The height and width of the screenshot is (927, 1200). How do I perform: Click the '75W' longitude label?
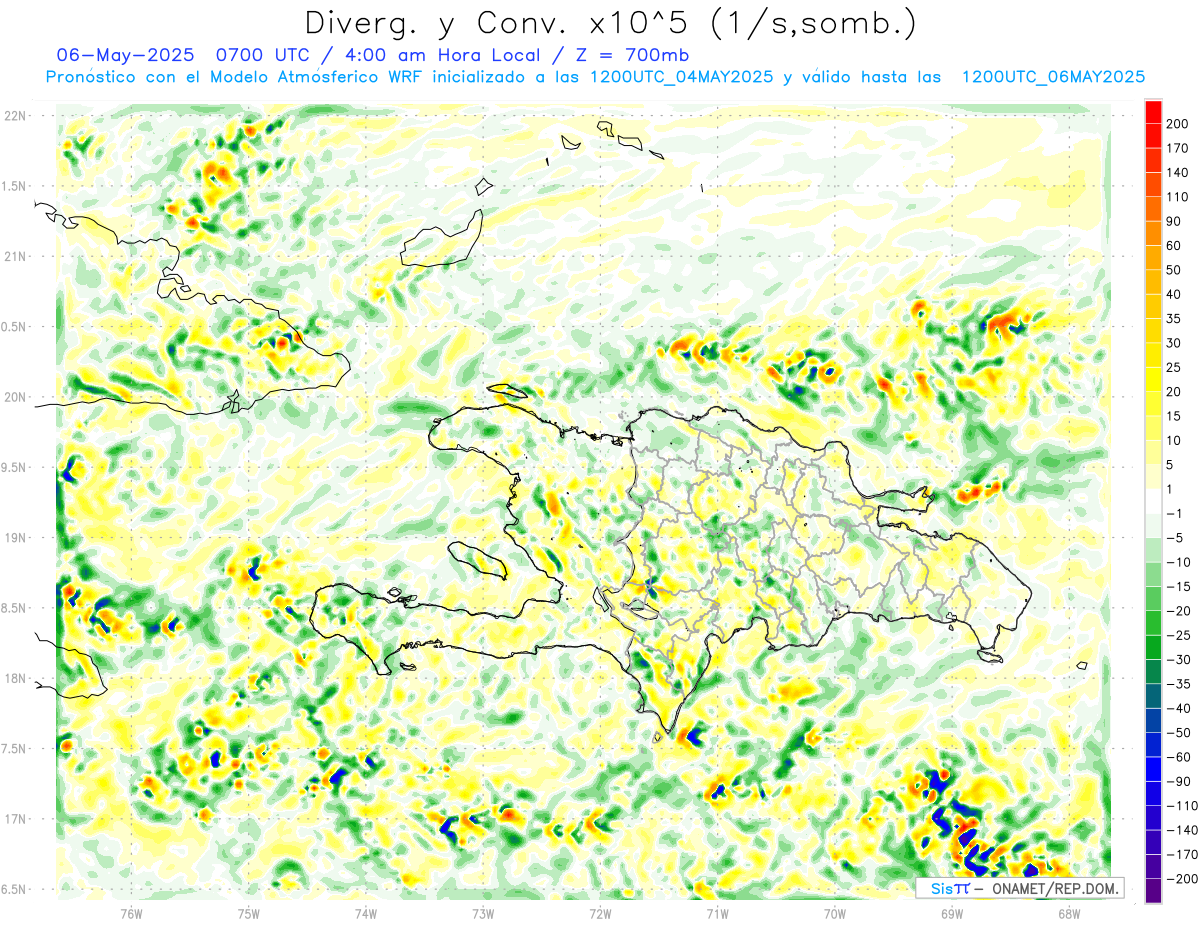[249, 913]
